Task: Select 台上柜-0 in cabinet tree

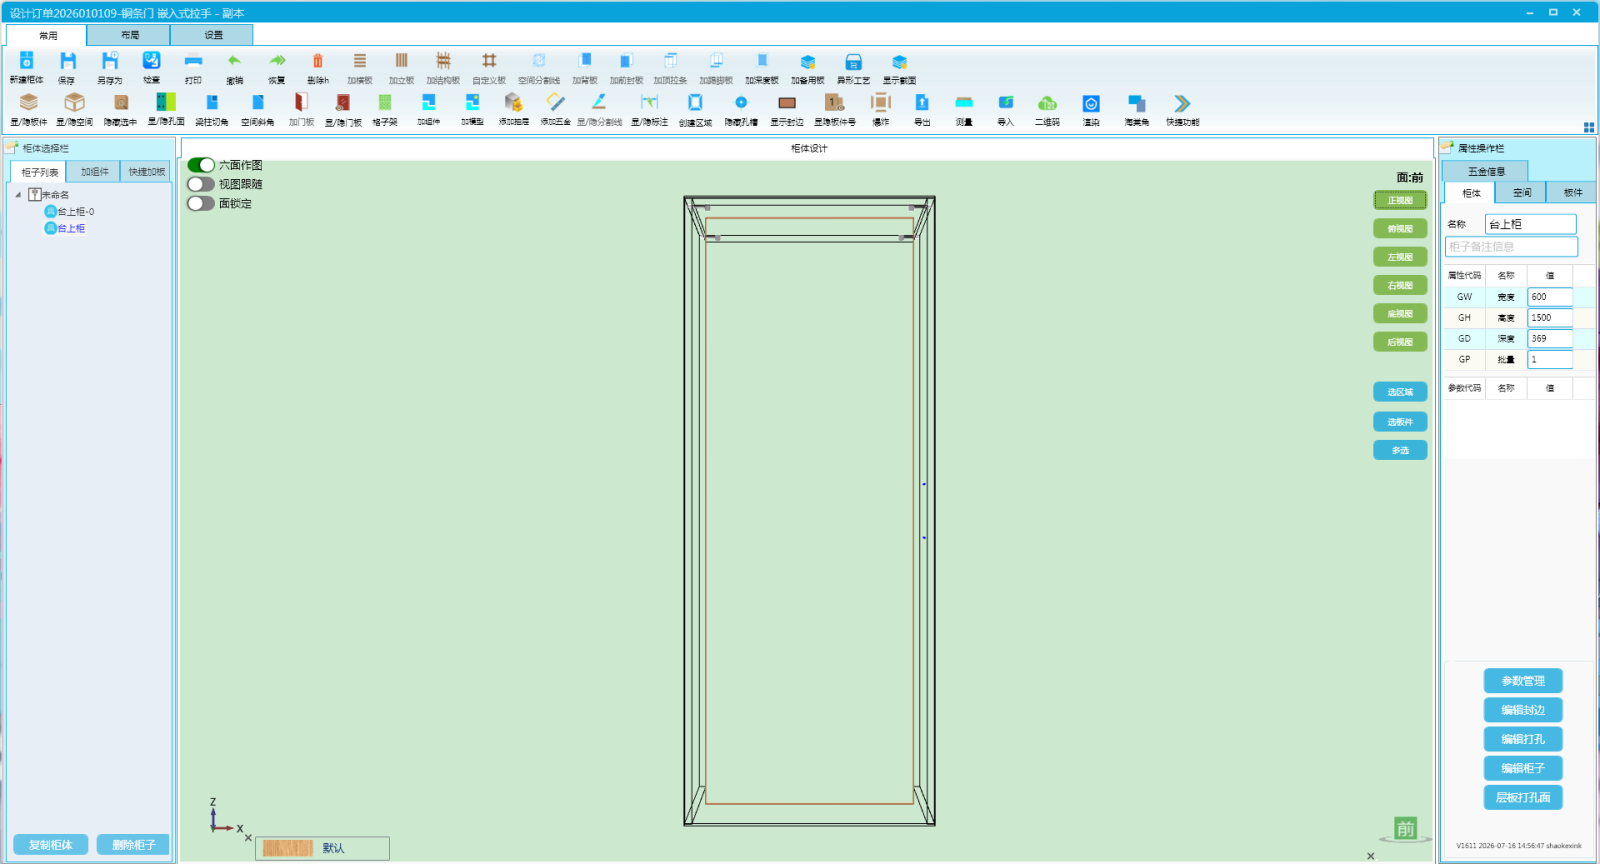Action: pyautogui.click(x=75, y=212)
